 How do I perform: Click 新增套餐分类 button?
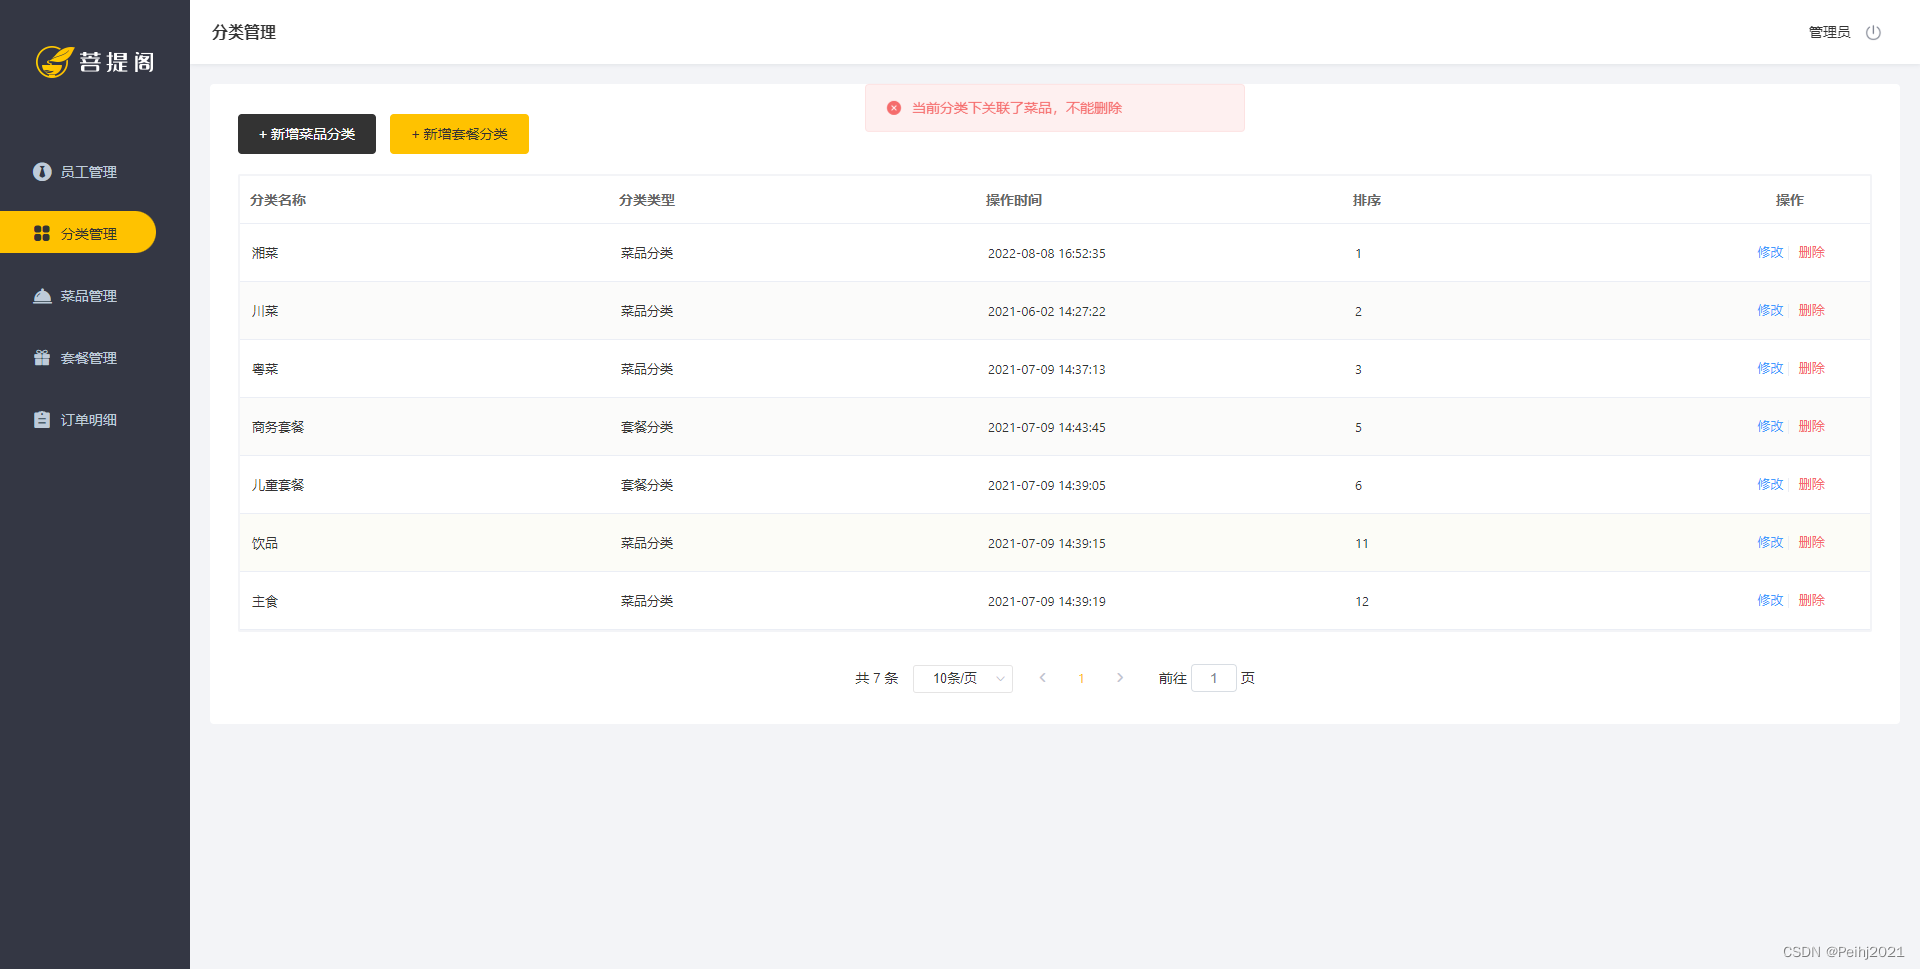coord(459,134)
